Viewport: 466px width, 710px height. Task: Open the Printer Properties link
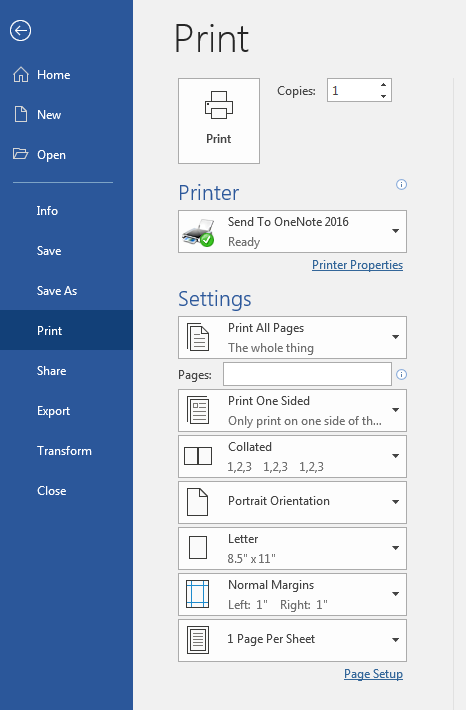tap(357, 265)
